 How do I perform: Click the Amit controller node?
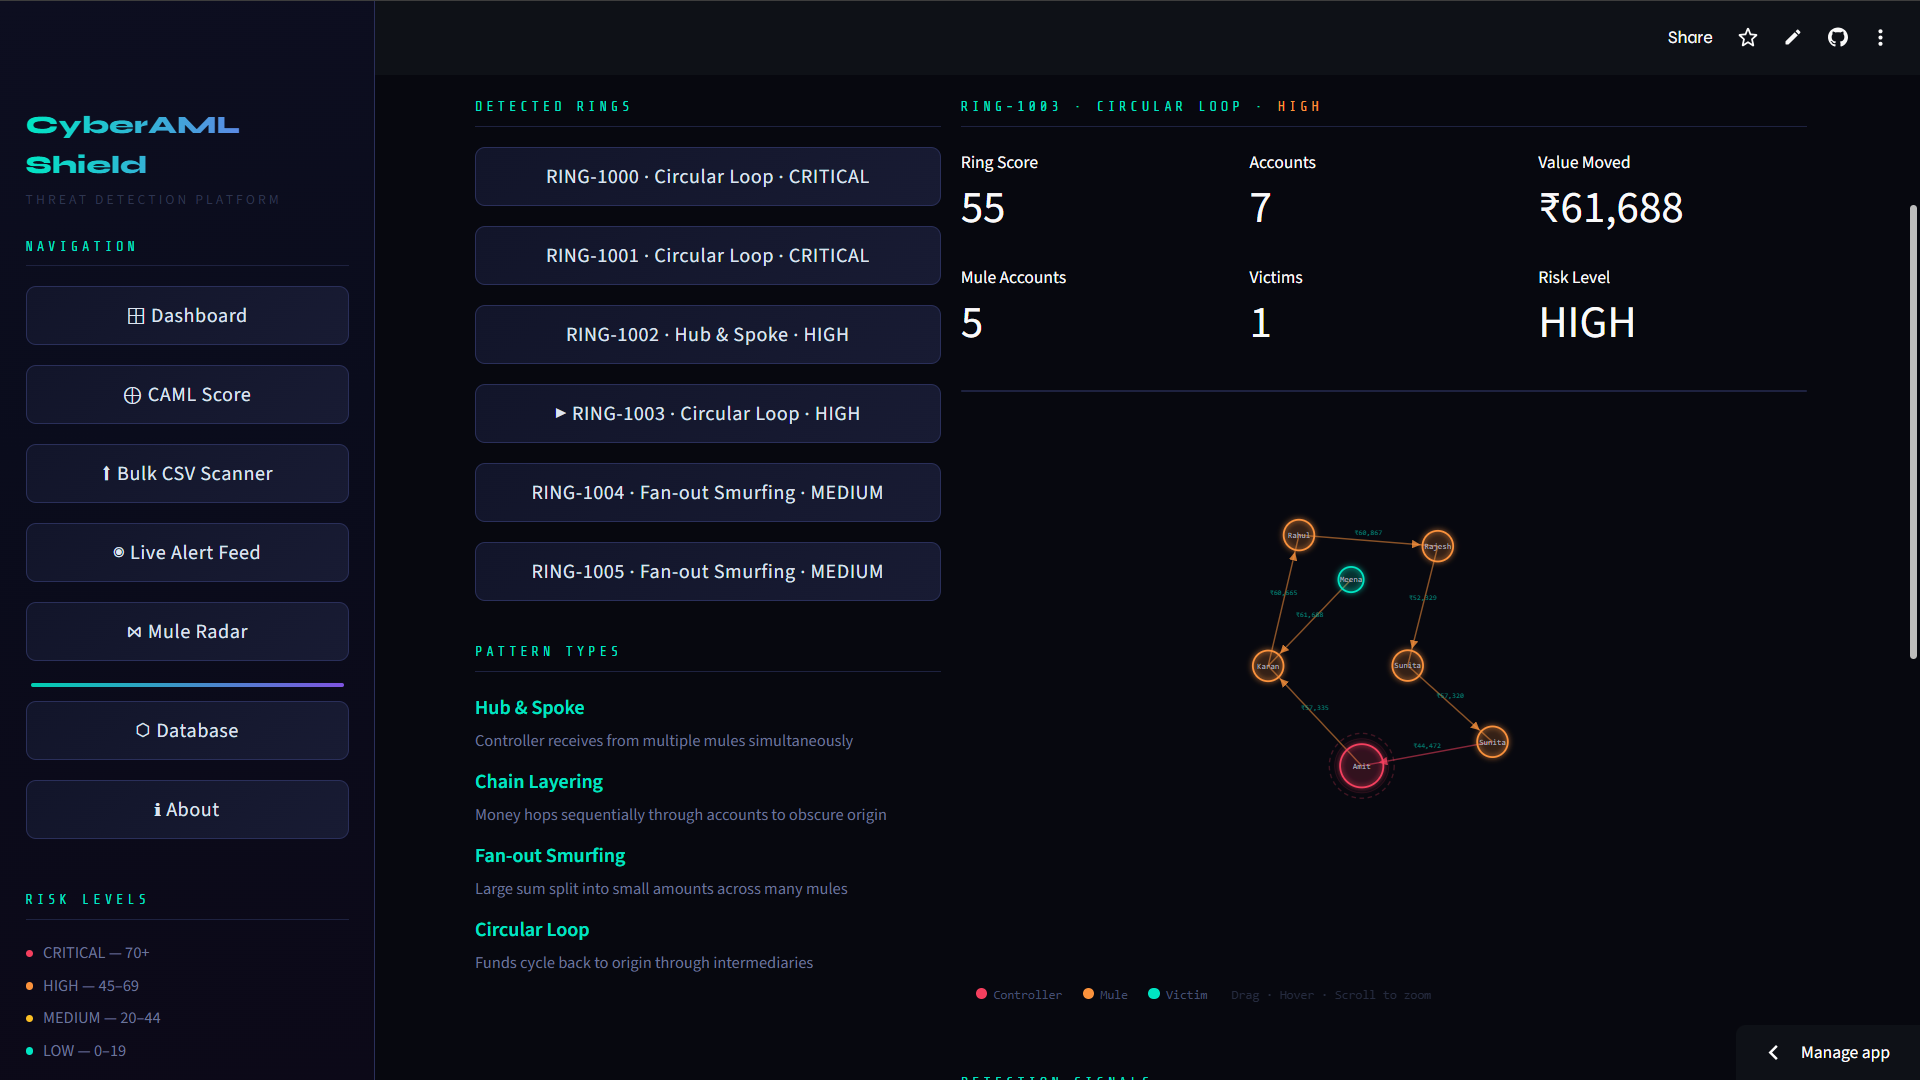pyautogui.click(x=1361, y=766)
